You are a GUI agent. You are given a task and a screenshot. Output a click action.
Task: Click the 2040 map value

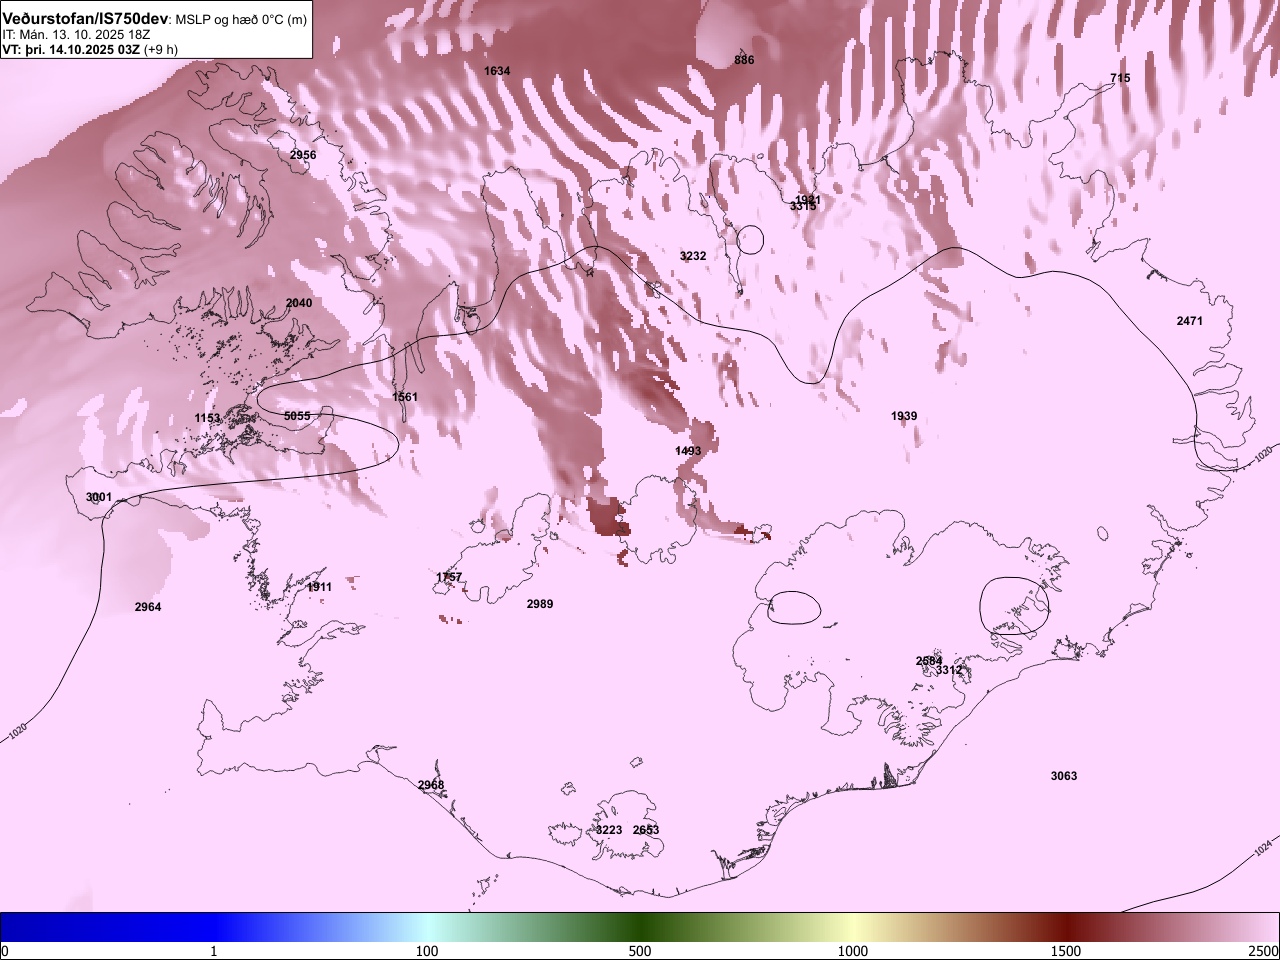299,303
